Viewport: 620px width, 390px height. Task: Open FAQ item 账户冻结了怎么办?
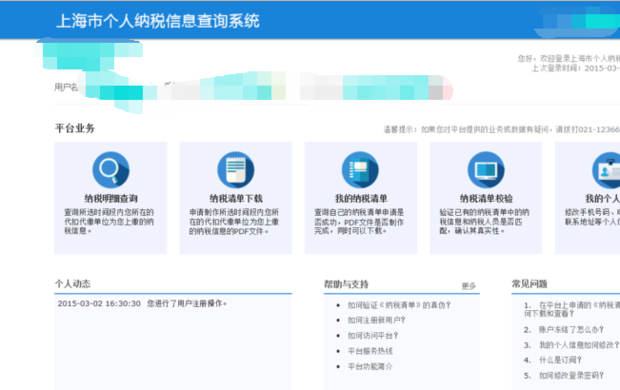[x=571, y=329]
